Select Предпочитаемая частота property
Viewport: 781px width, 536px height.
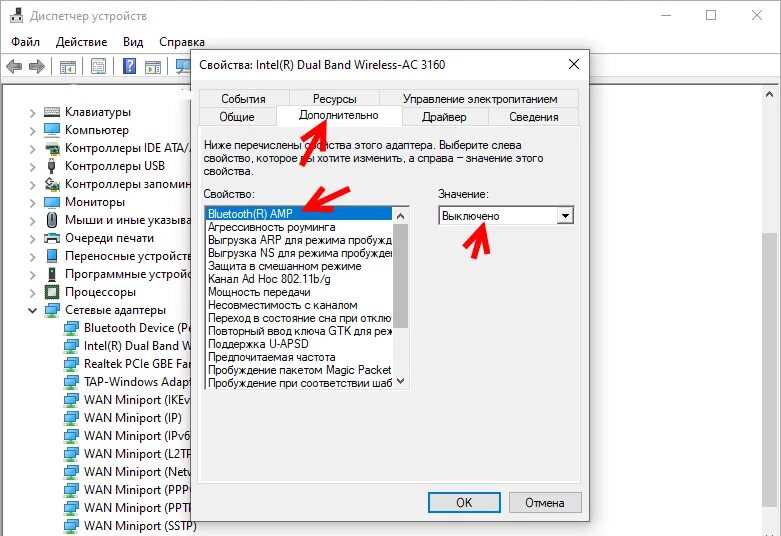click(299, 357)
